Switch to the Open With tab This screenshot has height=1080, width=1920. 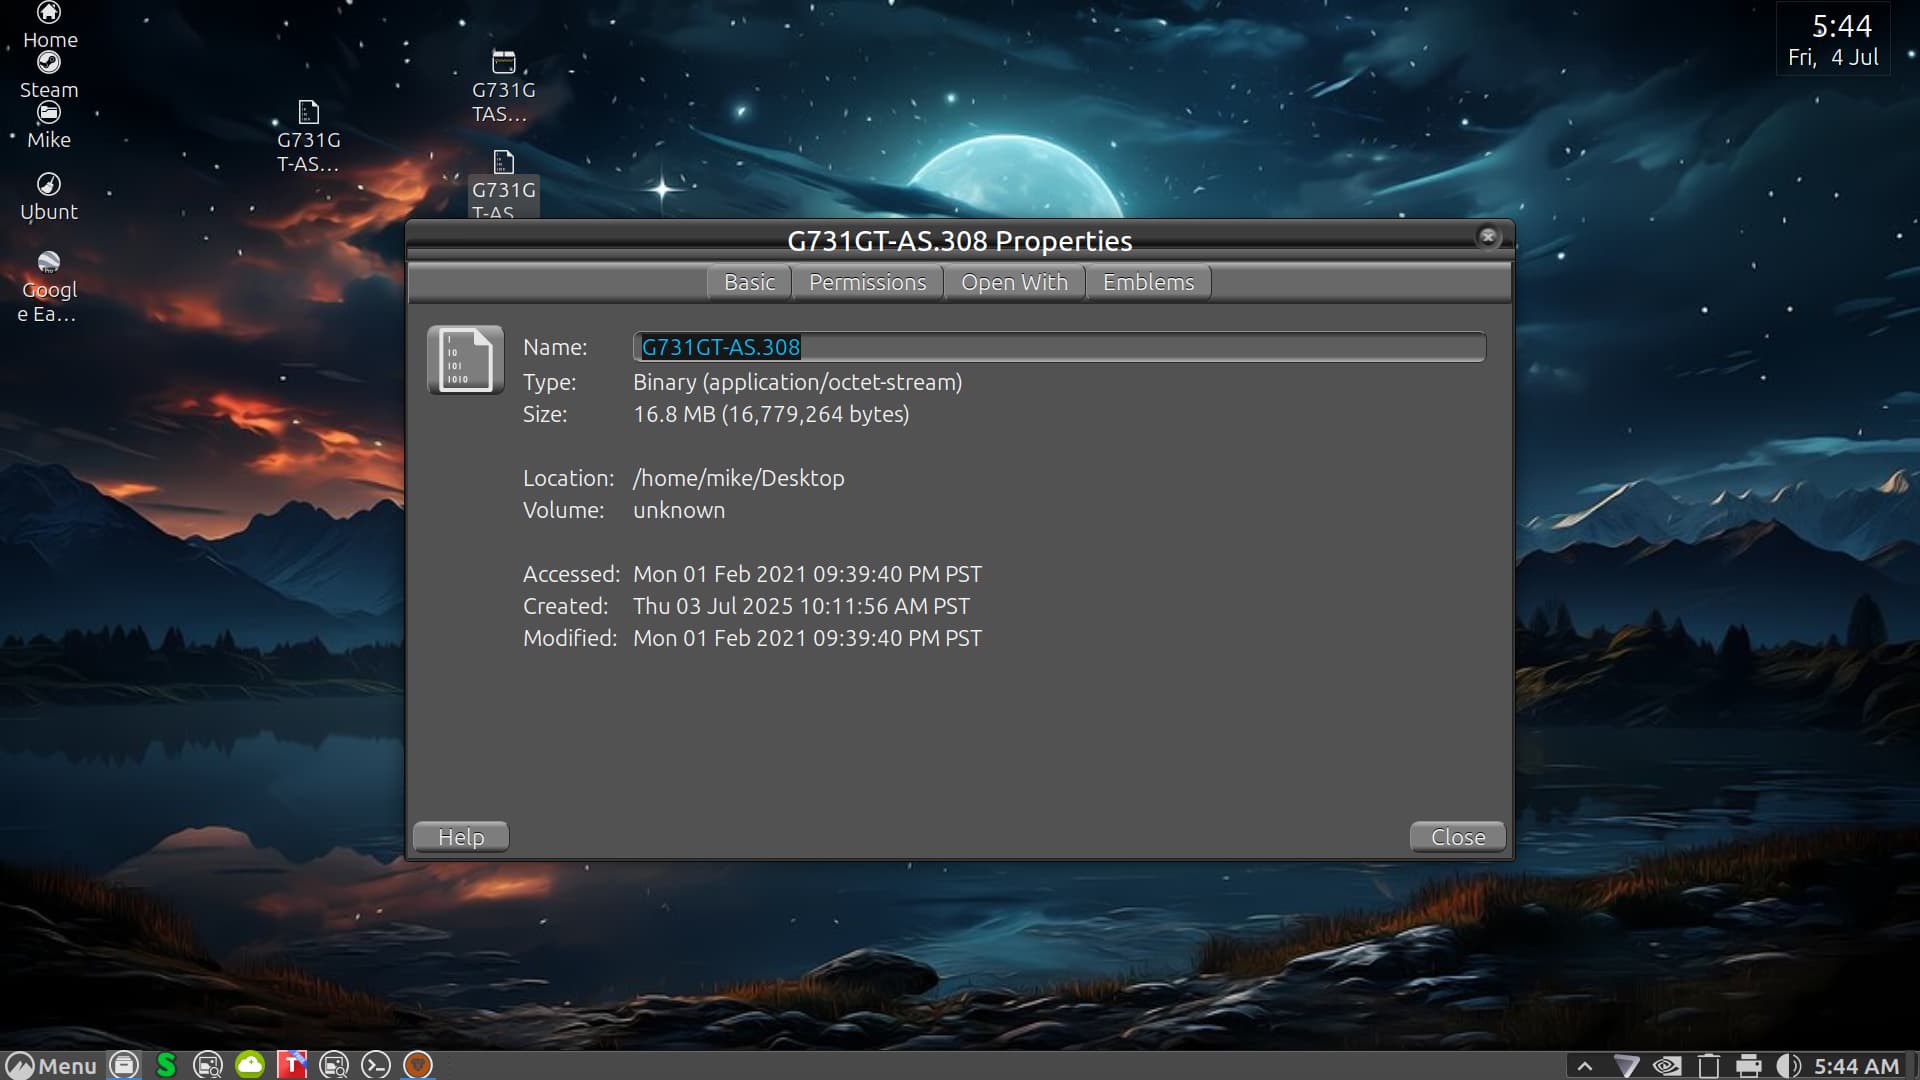pos(1015,283)
